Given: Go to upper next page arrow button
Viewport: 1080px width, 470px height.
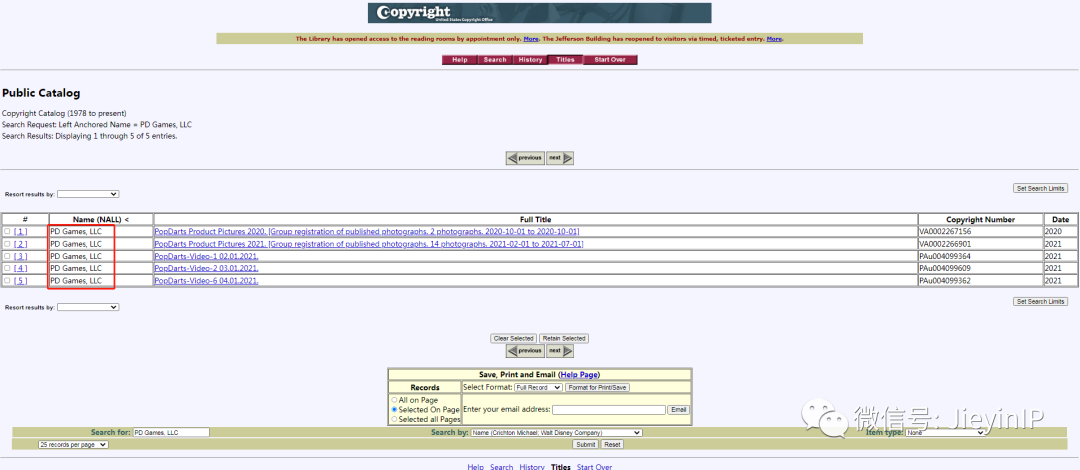Looking at the screenshot, I should (559, 158).
